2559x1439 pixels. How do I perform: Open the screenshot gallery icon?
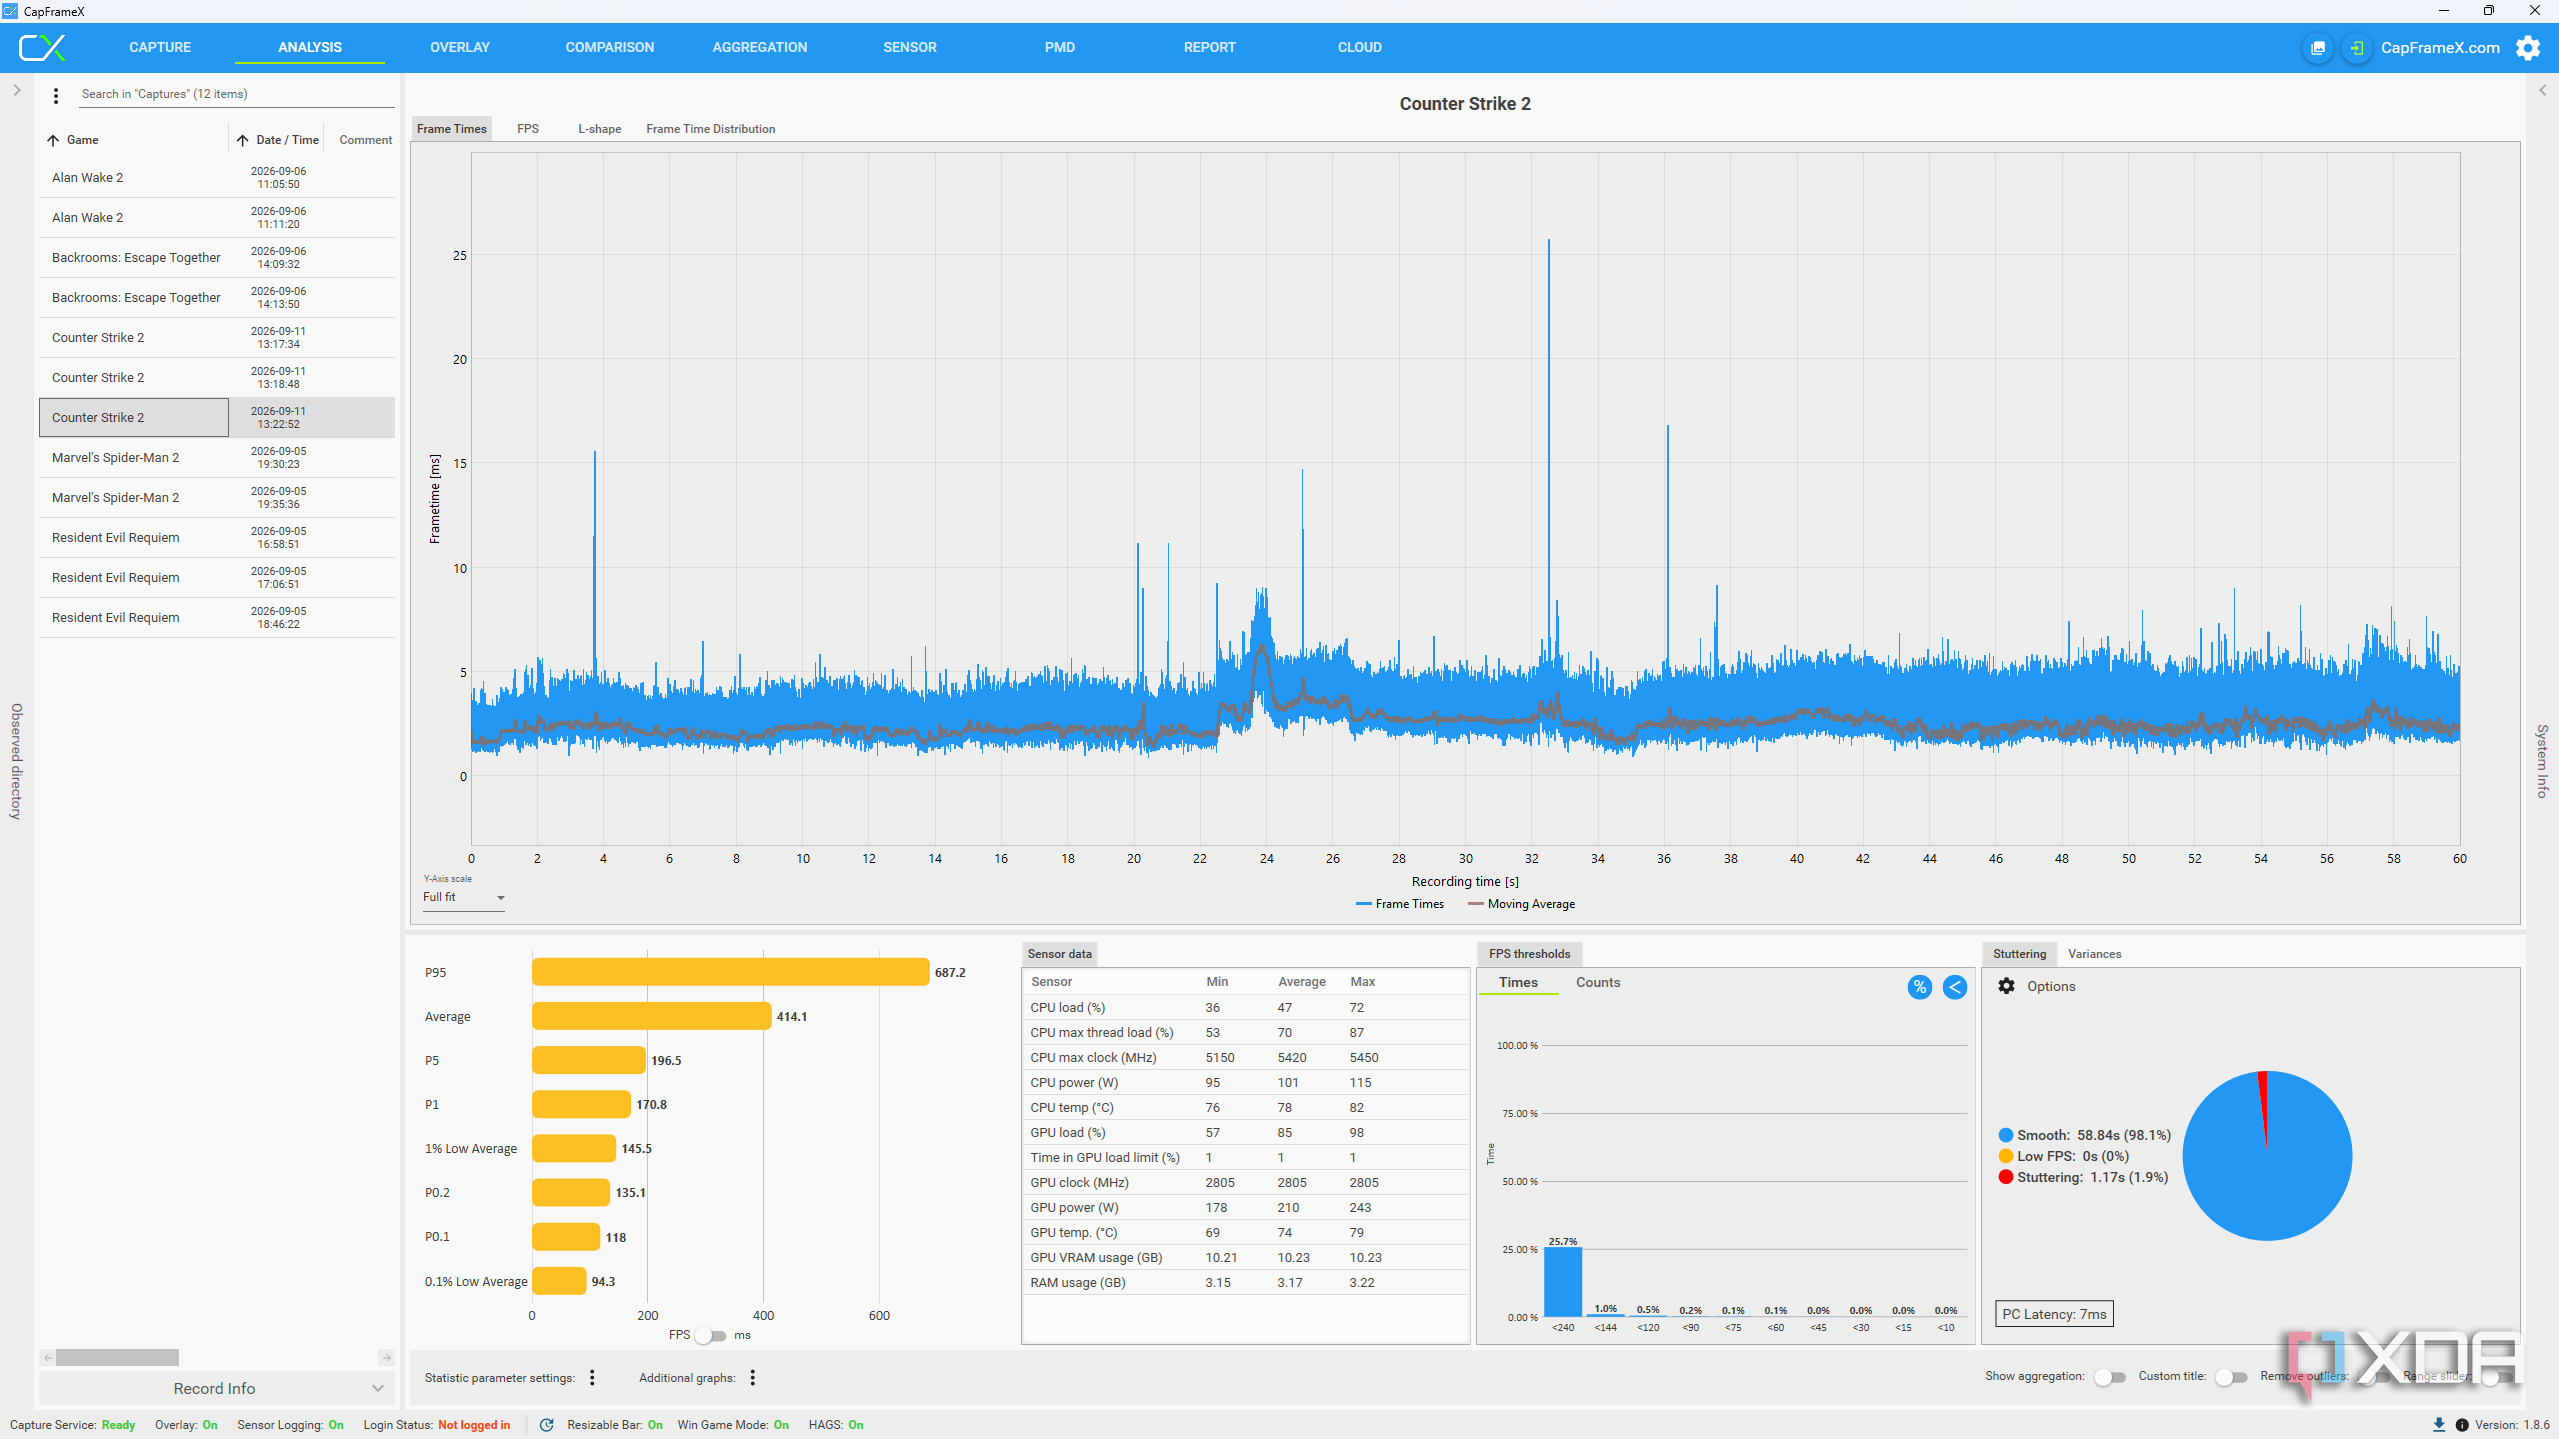[2317, 48]
